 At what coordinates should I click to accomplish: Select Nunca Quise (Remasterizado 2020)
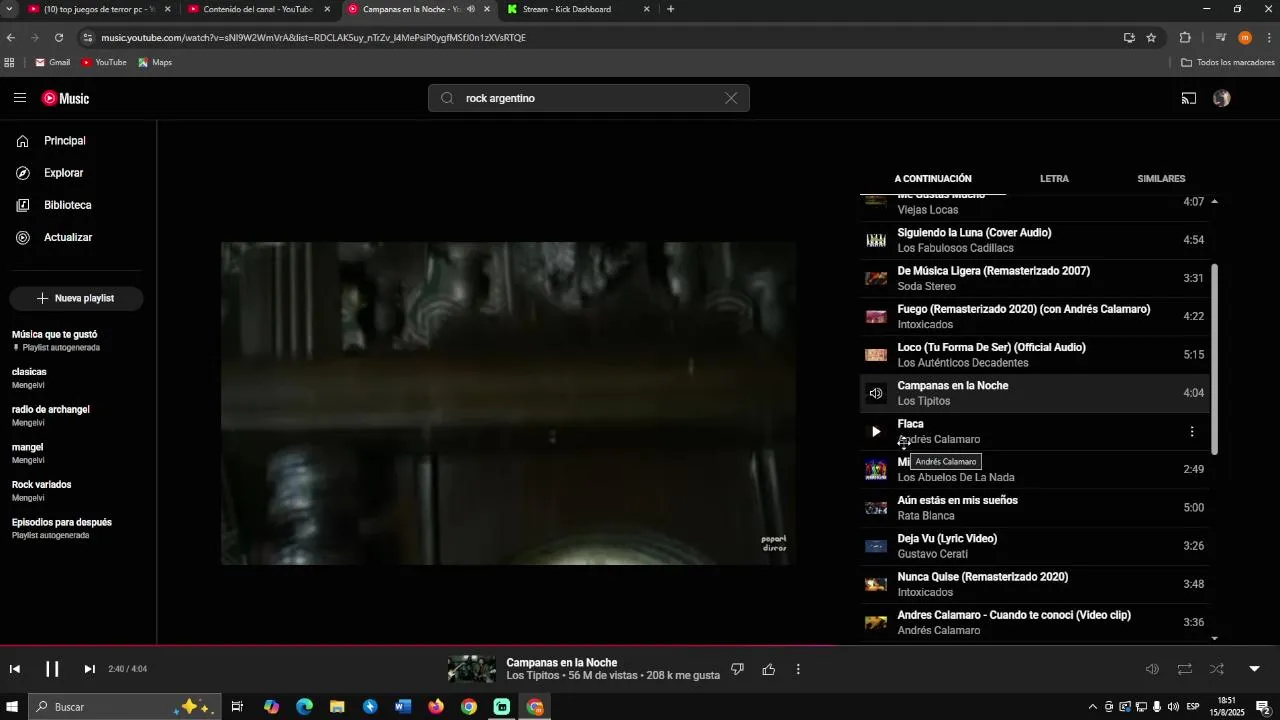(x=1035, y=584)
